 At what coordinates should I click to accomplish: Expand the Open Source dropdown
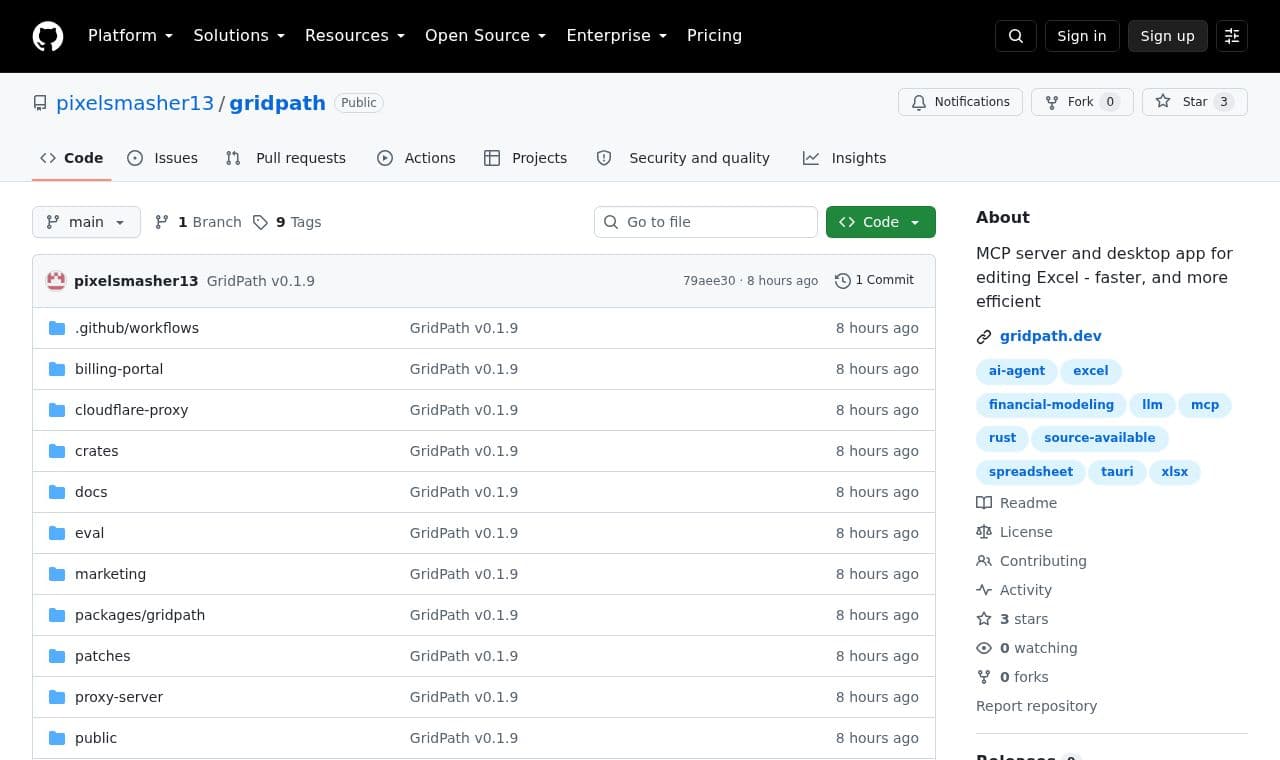[485, 36]
